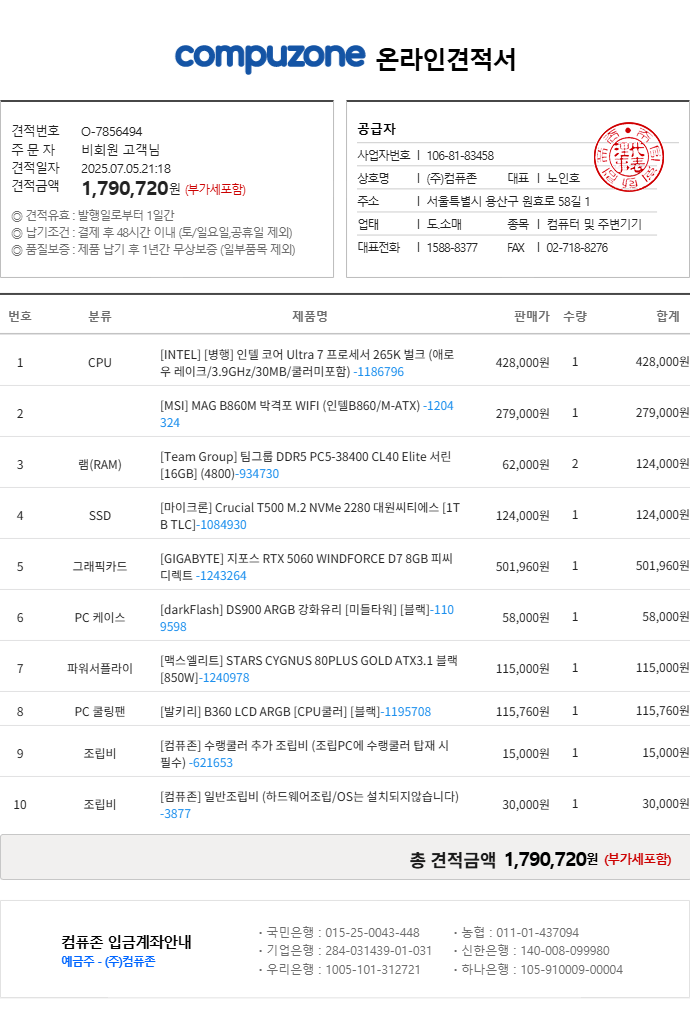Click business number 106-81-83458

pos(460,155)
